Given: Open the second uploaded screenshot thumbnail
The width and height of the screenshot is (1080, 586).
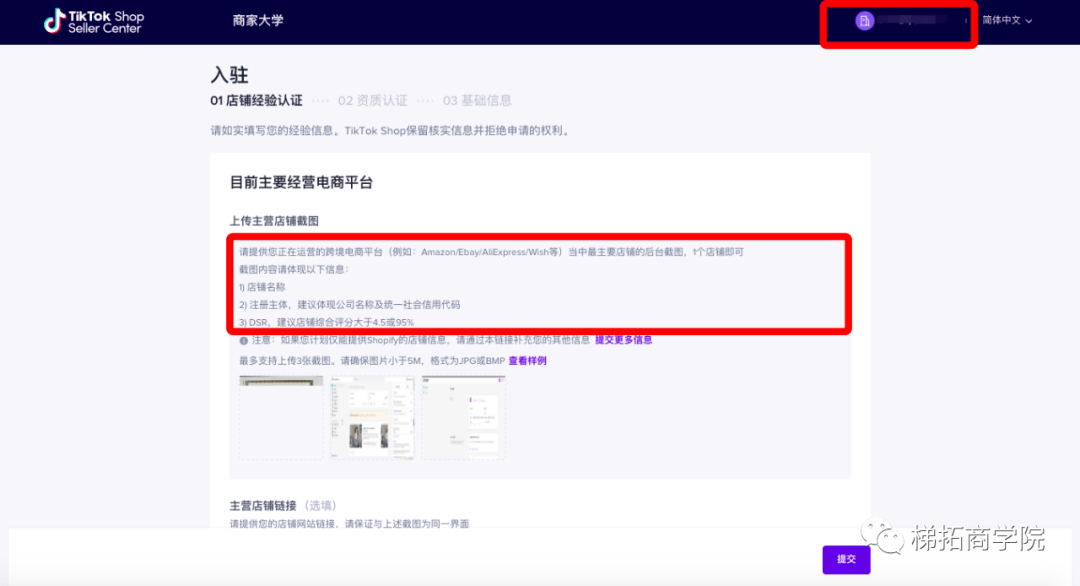Looking at the screenshot, I should click(x=372, y=417).
